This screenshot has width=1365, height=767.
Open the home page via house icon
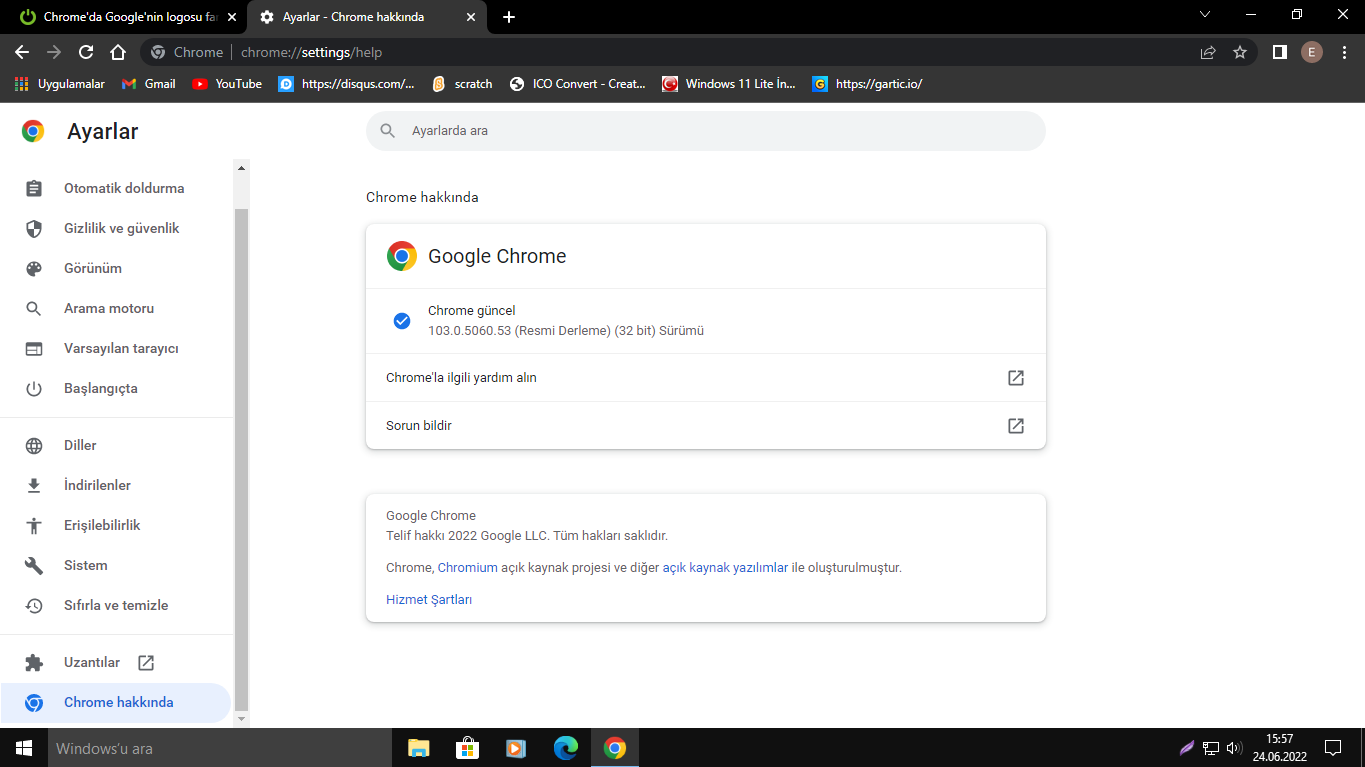pos(118,52)
